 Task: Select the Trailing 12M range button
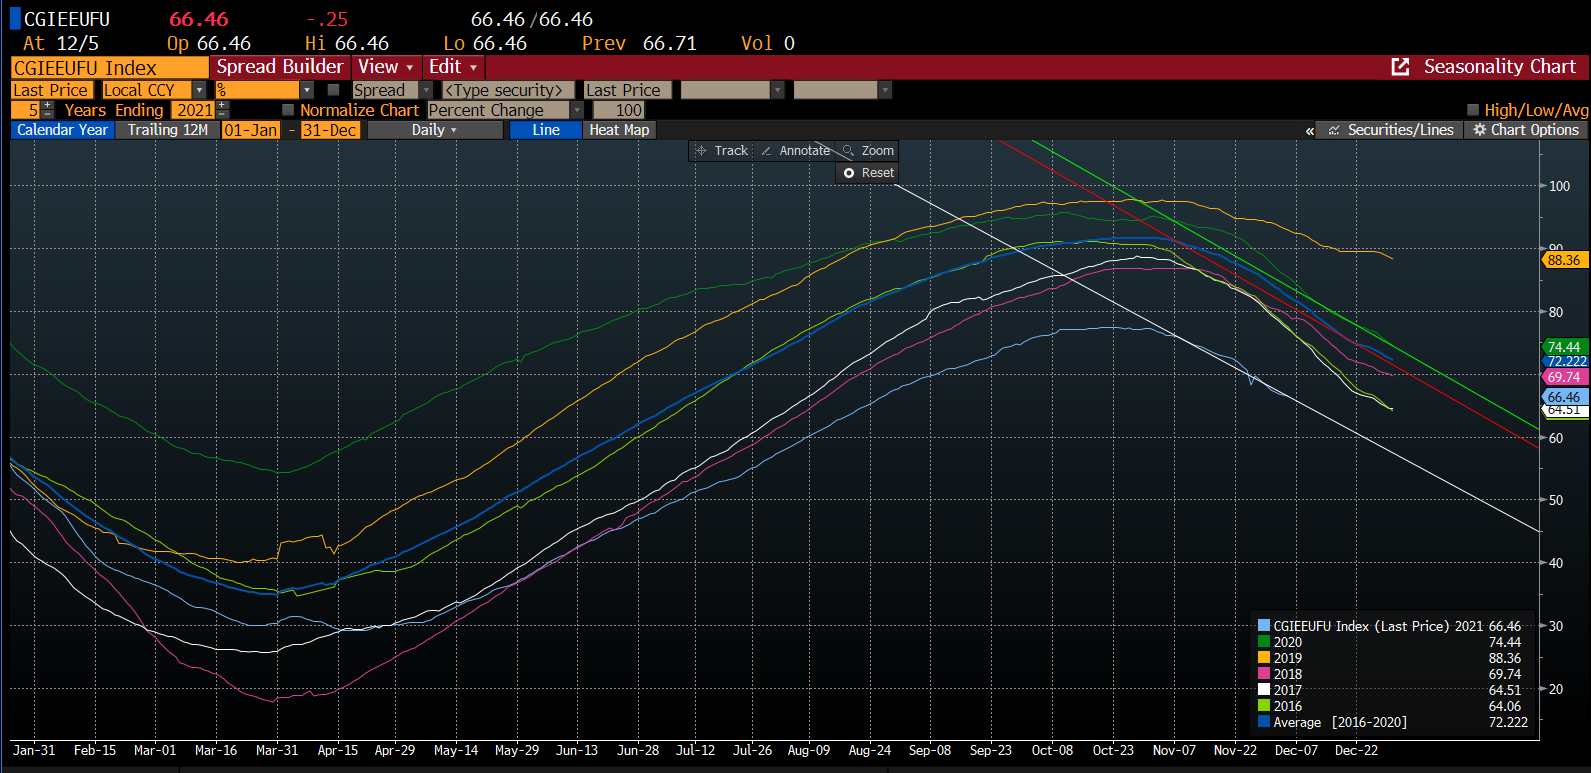(167, 130)
